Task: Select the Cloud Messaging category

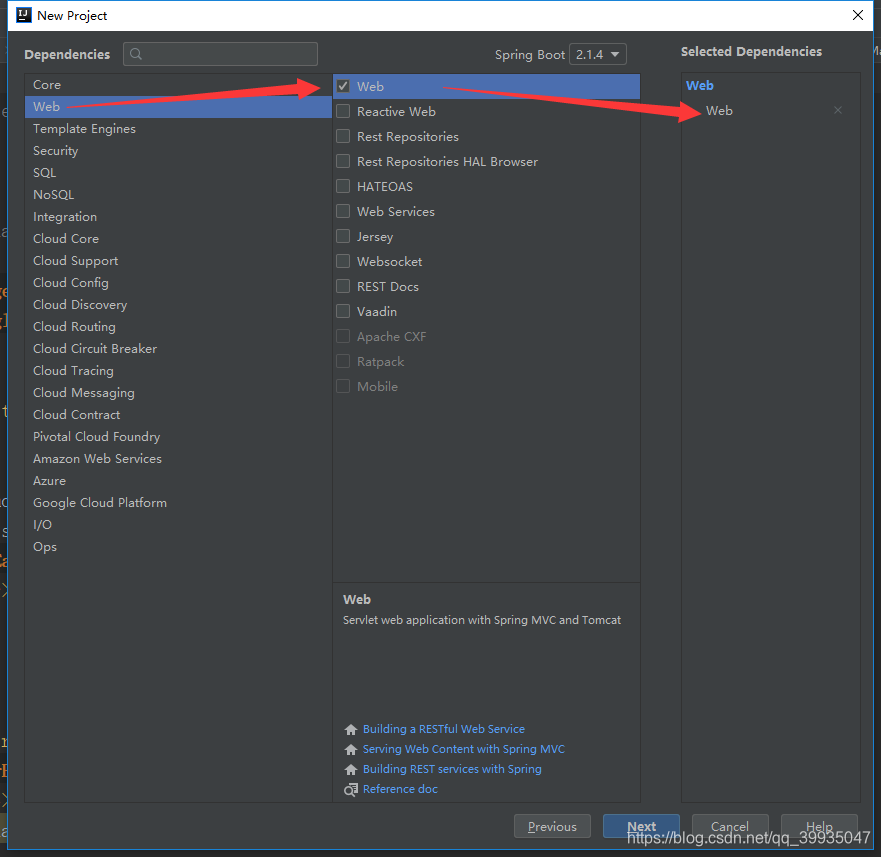Action: click(178, 392)
